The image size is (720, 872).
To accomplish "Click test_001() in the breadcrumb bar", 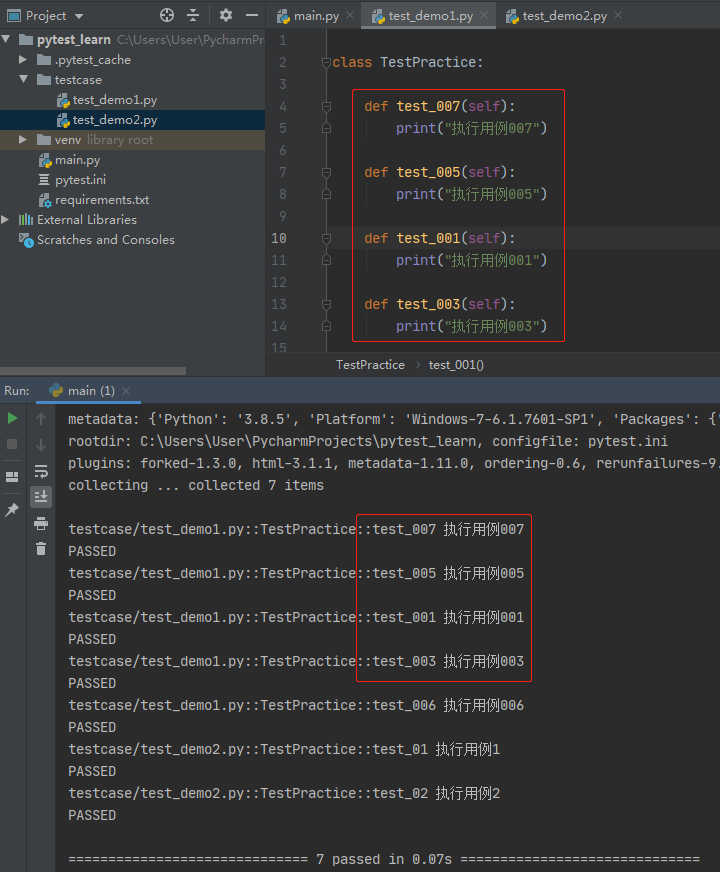I will pyautogui.click(x=456, y=365).
